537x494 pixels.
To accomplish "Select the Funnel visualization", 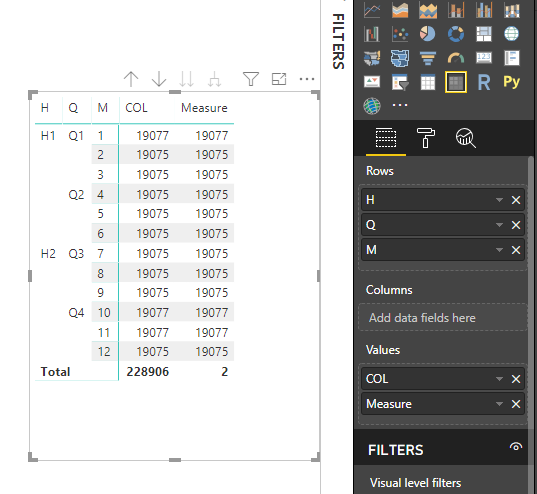I will coord(428,58).
